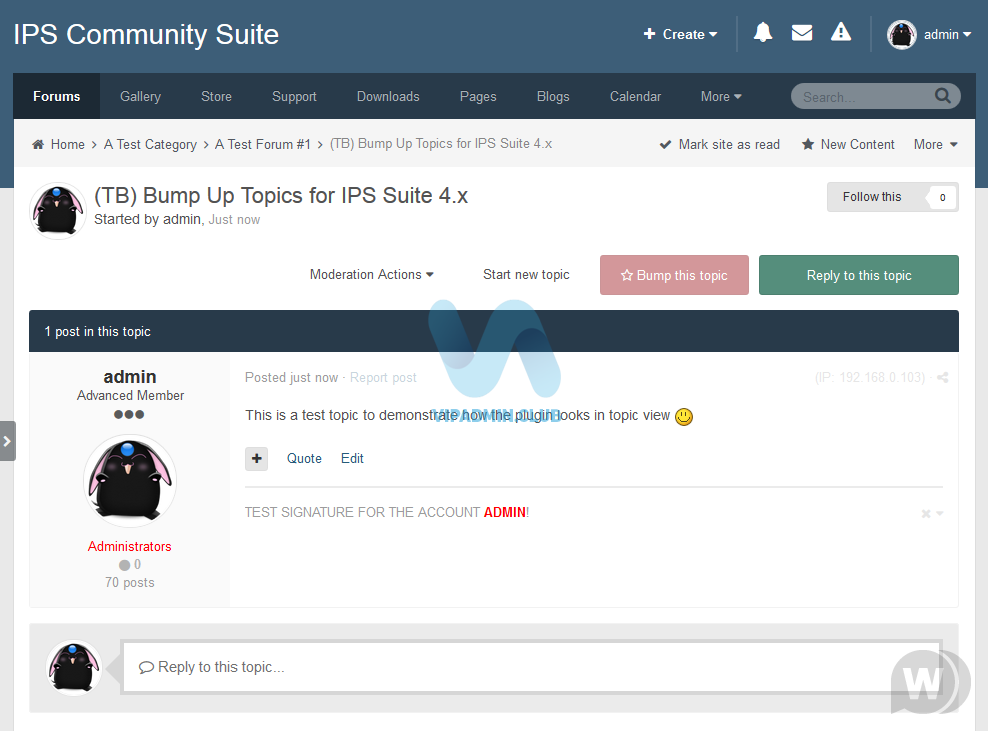988x731 pixels.
Task: Click the avatar beside reply box
Action: [x=74, y=667]
